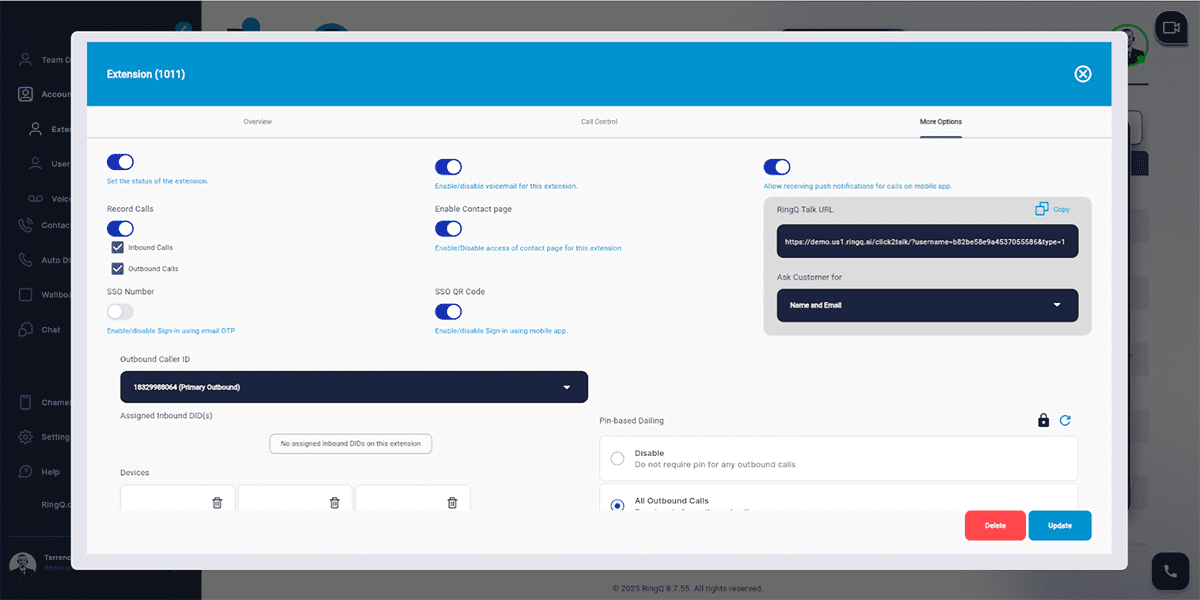Click the refresh icon for Pin-based Dialing
The image size is (1200, 600).
[1065, 421]
